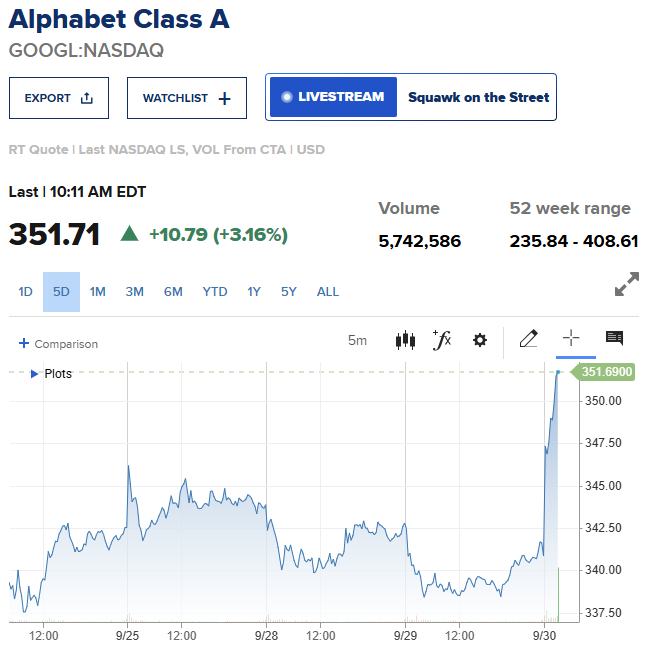Choose the ALL time range
Viewport: 646px width, 652px height.
tap(328, 292)
